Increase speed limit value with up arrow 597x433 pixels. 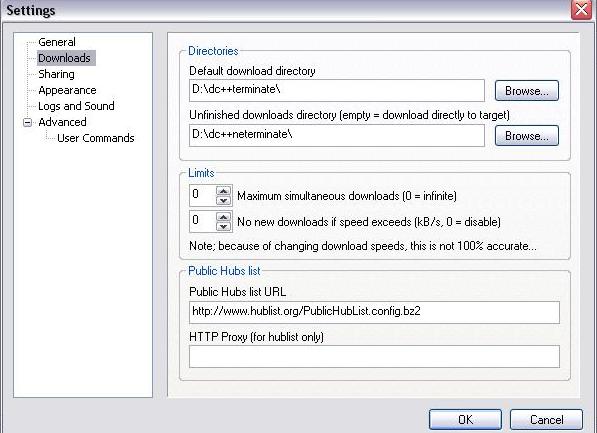pyautogui.click(x=223, y=217)
